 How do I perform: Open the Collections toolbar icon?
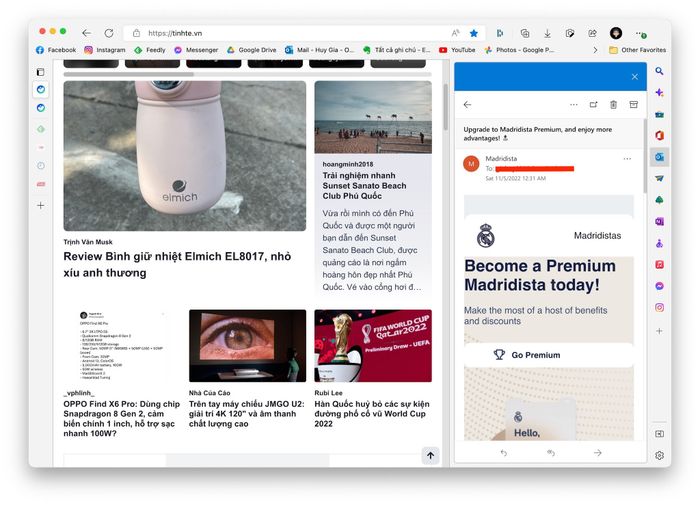click(525, 33)
